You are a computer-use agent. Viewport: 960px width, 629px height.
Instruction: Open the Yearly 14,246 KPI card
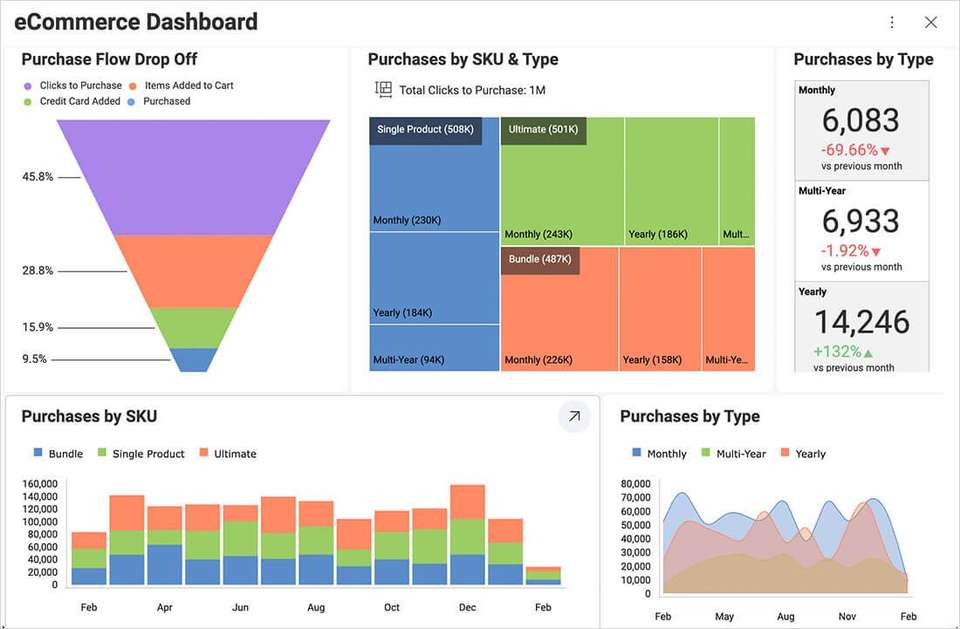[x=862, y=325]
